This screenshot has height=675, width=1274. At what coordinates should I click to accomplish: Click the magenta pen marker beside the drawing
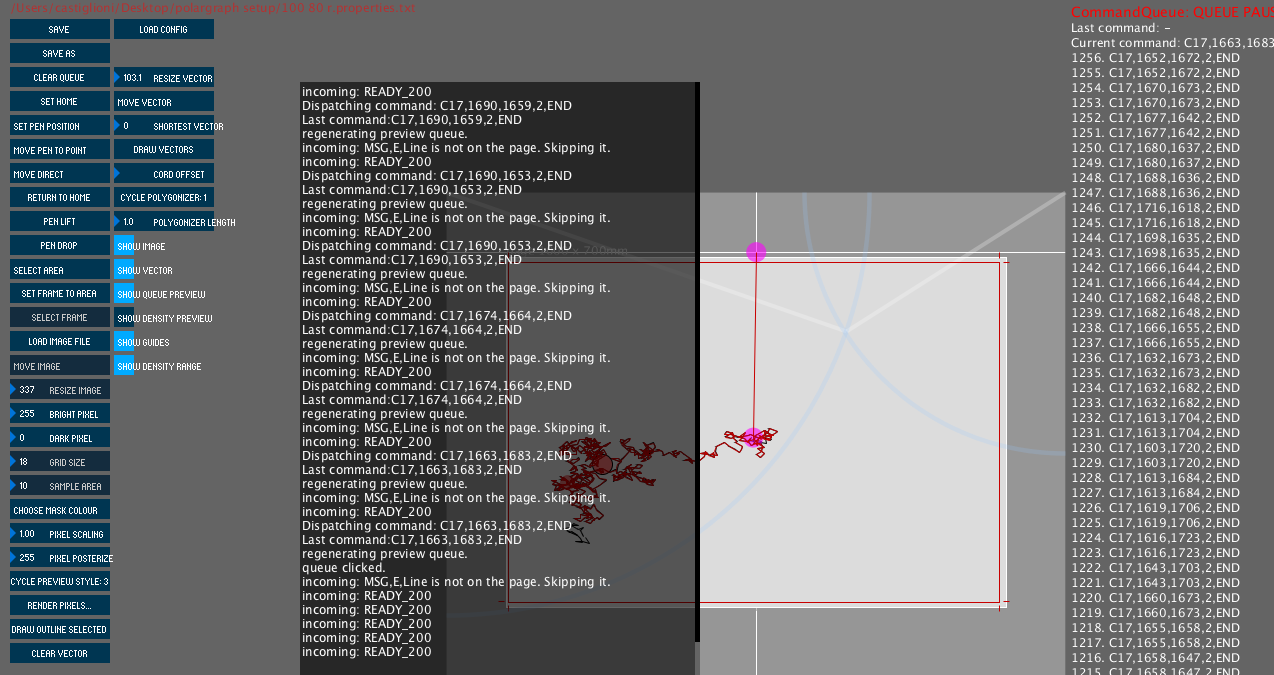pyautogui.click(x=753, y=438)
